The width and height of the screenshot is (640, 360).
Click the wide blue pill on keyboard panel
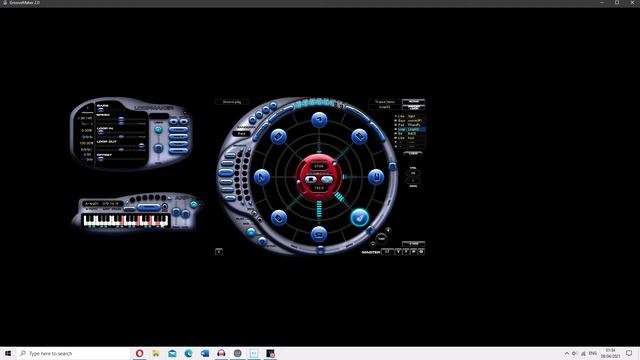click(148, 207)
